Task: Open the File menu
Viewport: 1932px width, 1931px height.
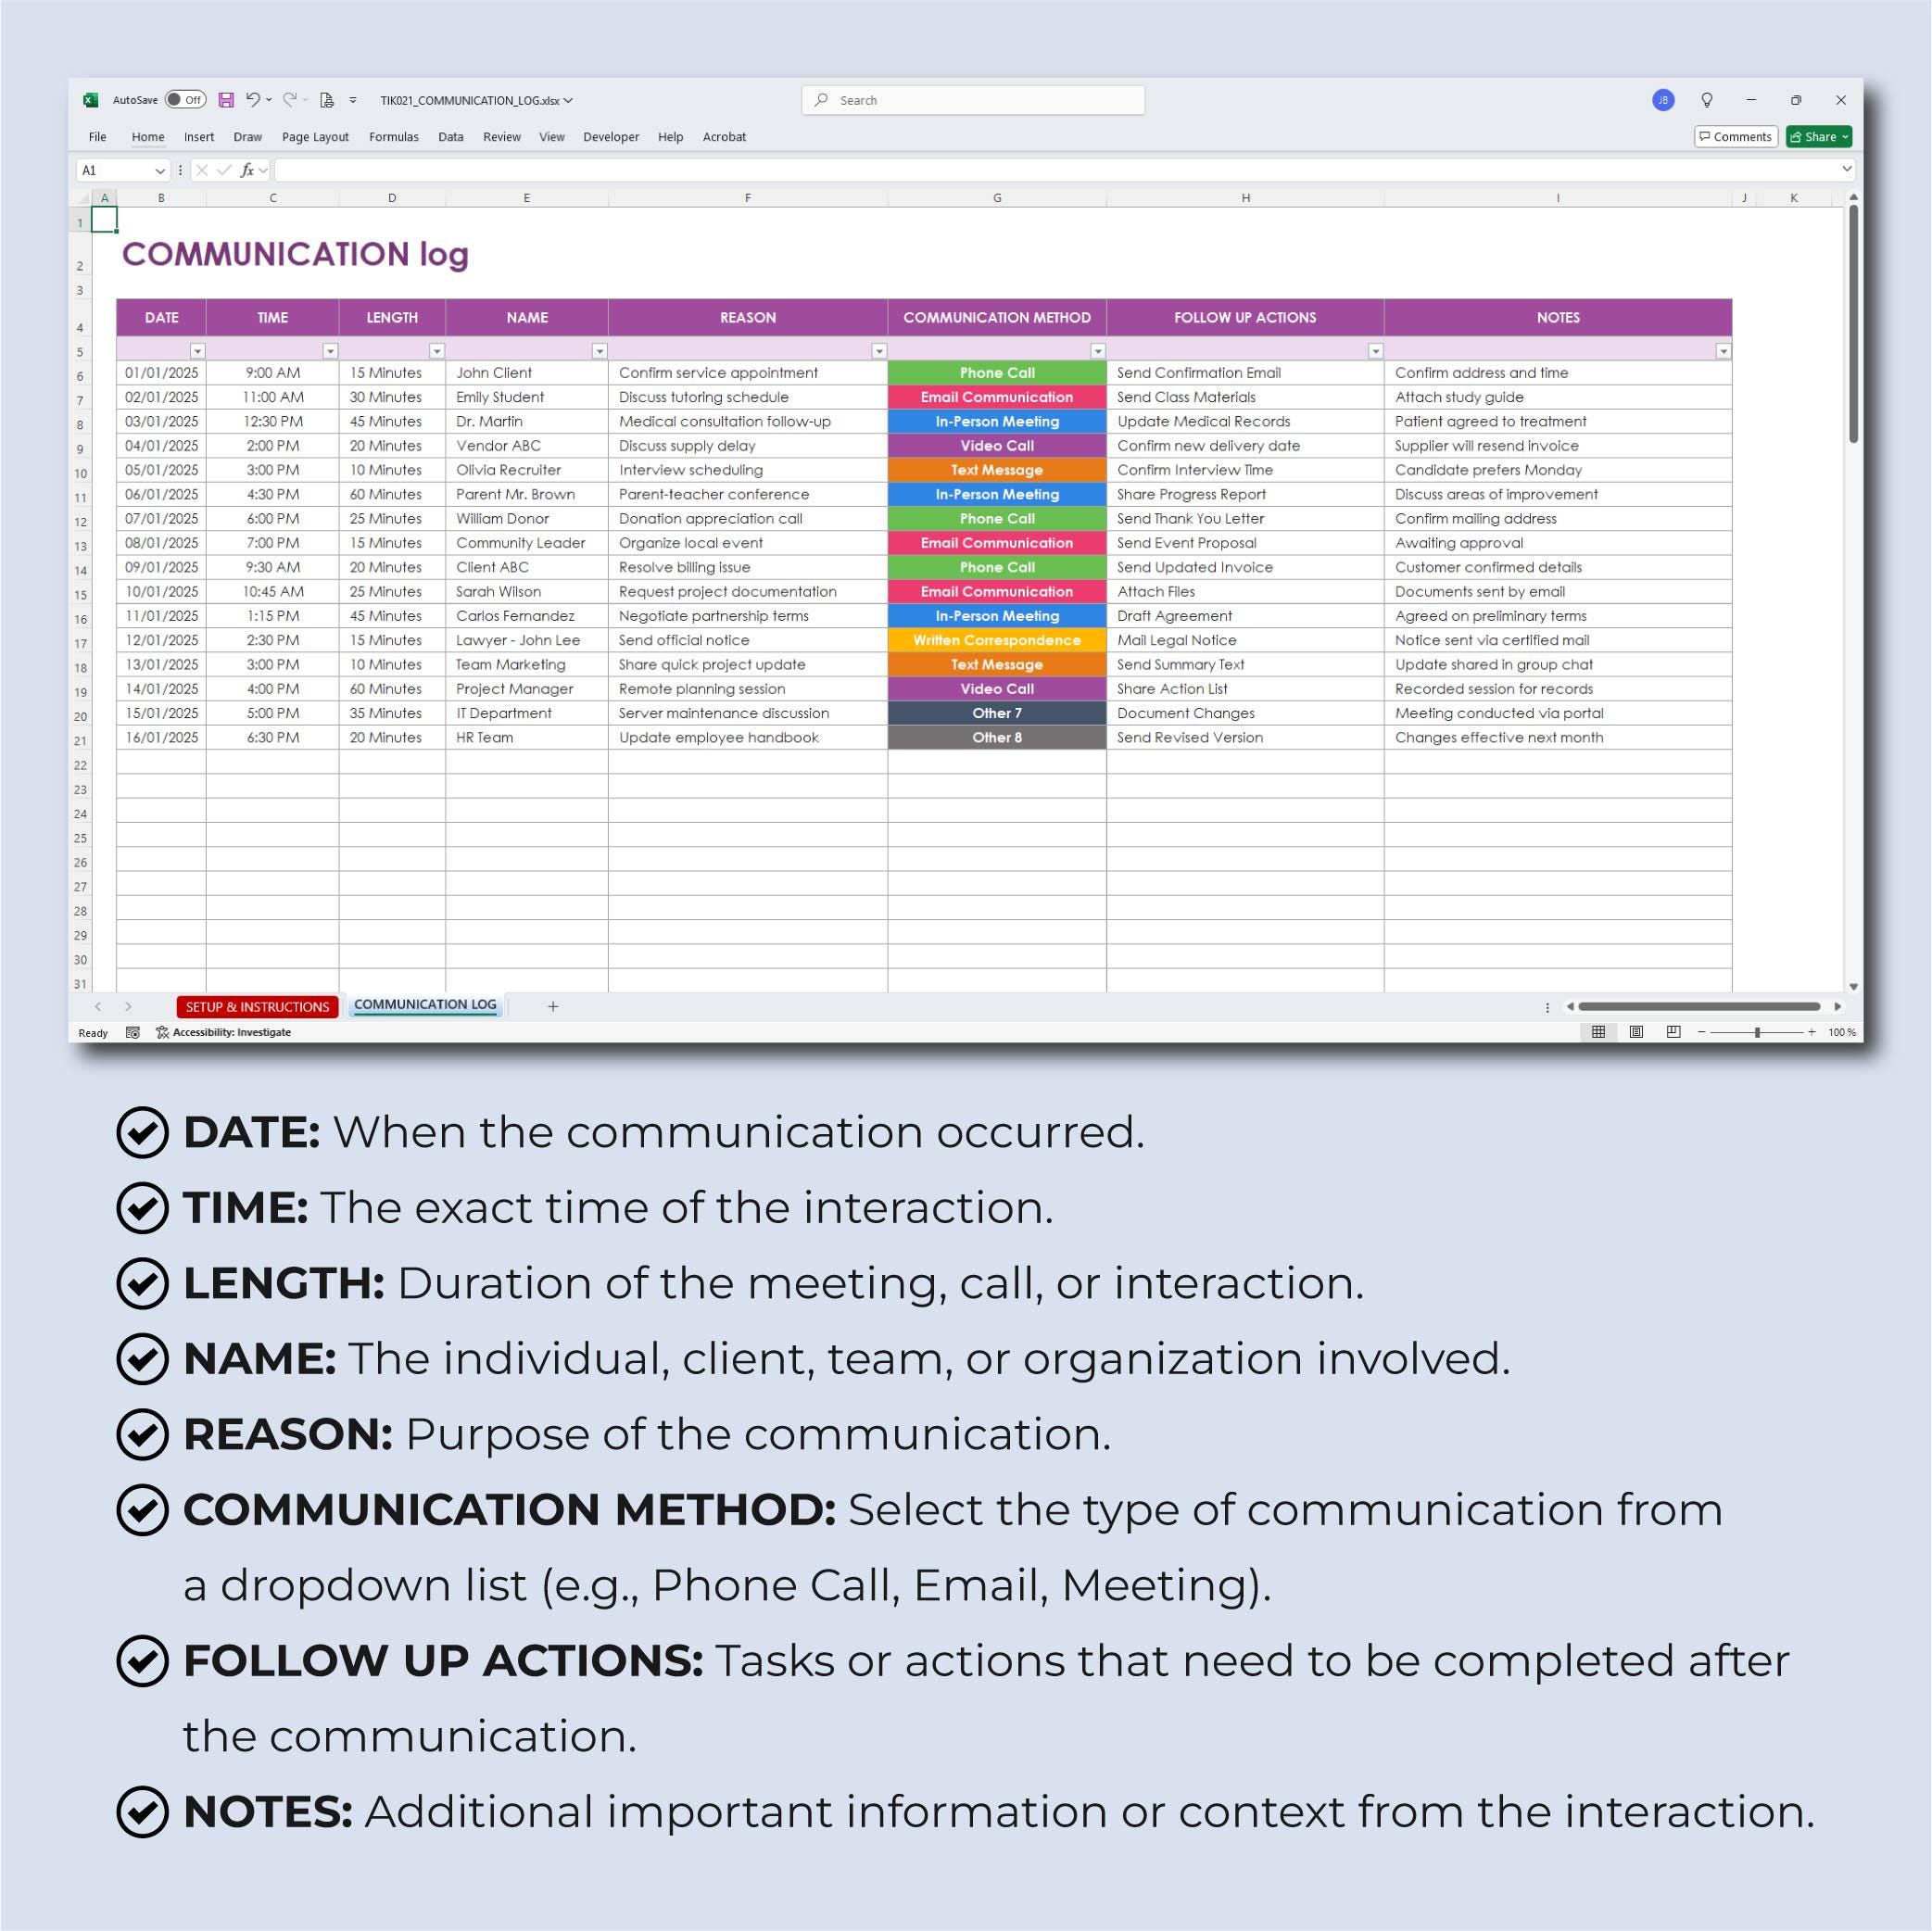Action: pyautogui.click(x=97, y=137)
